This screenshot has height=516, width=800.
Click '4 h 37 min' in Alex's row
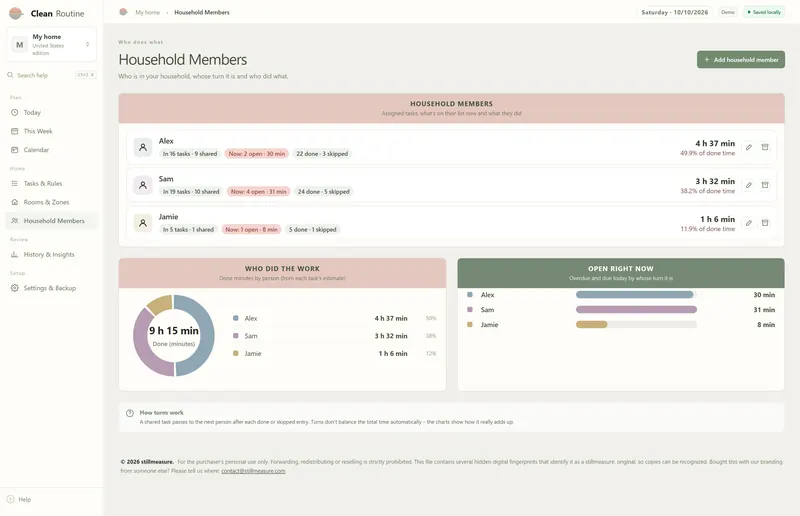coord(715,143)
